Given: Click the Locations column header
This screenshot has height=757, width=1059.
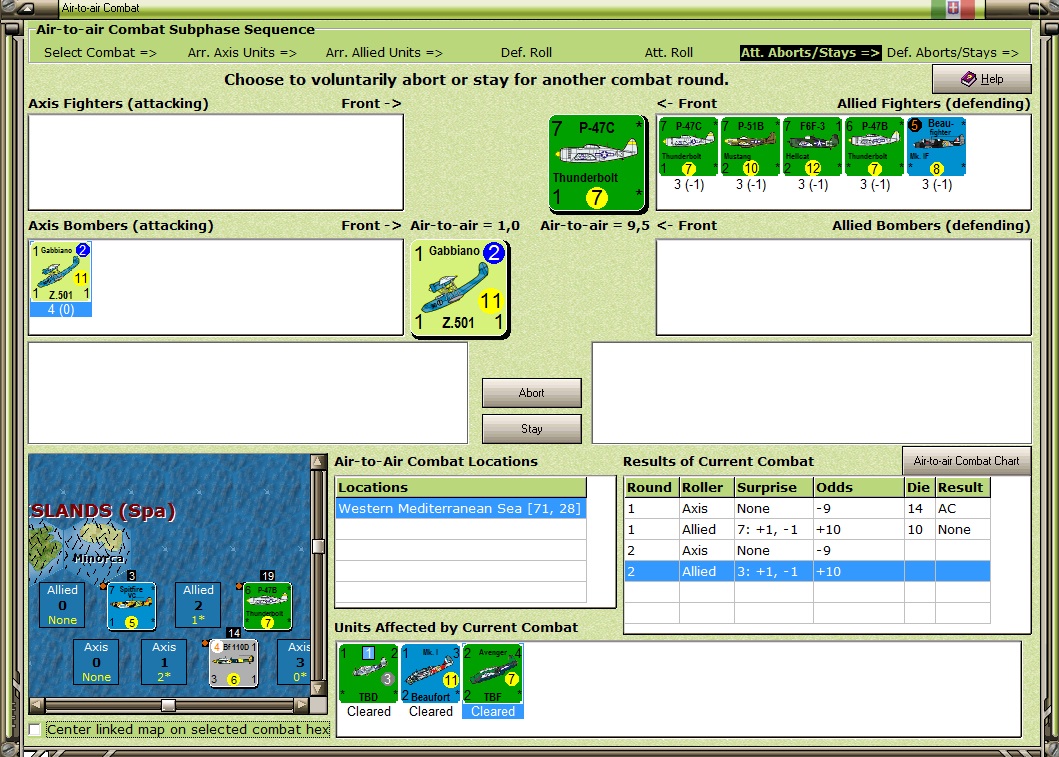Looking at the screenshot, I should click(x=461, y=488).
